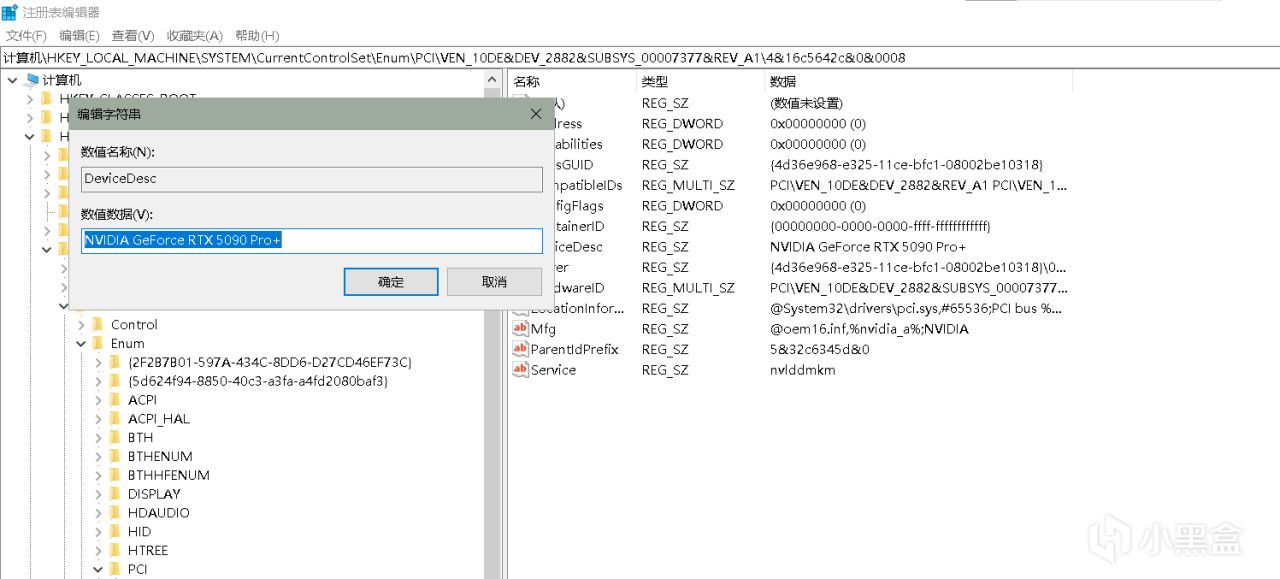Click data value NVIDIA GeForce RTX 5090 Pro+ in list
This screenshot has height=579, width=1280.
(x=868, y=247)
